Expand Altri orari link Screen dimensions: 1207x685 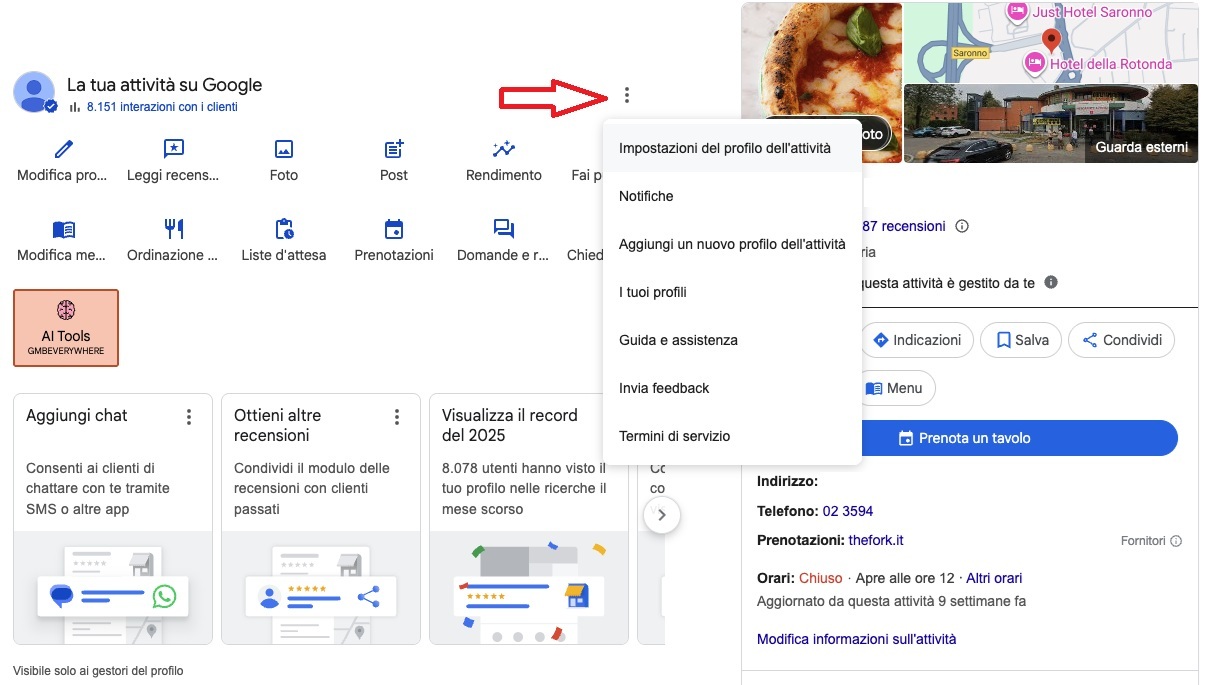pos(994,578)
